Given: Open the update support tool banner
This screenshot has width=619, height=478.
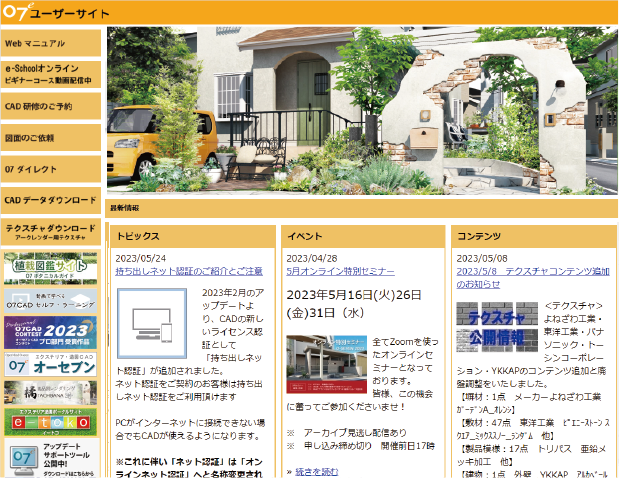Looking at the screenshot, I should tap(50, 460).
